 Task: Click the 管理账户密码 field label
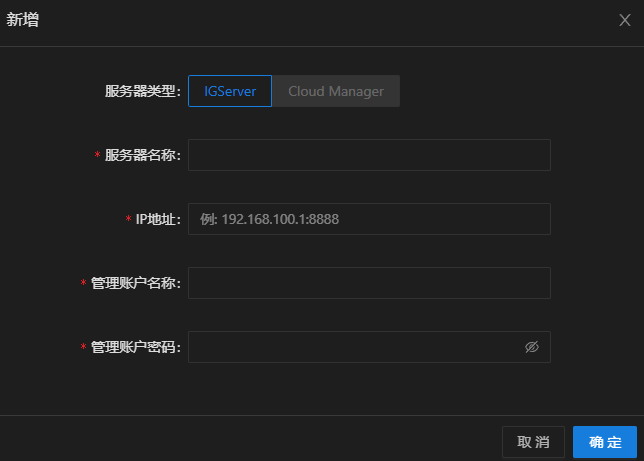click(x=135, y=348)
